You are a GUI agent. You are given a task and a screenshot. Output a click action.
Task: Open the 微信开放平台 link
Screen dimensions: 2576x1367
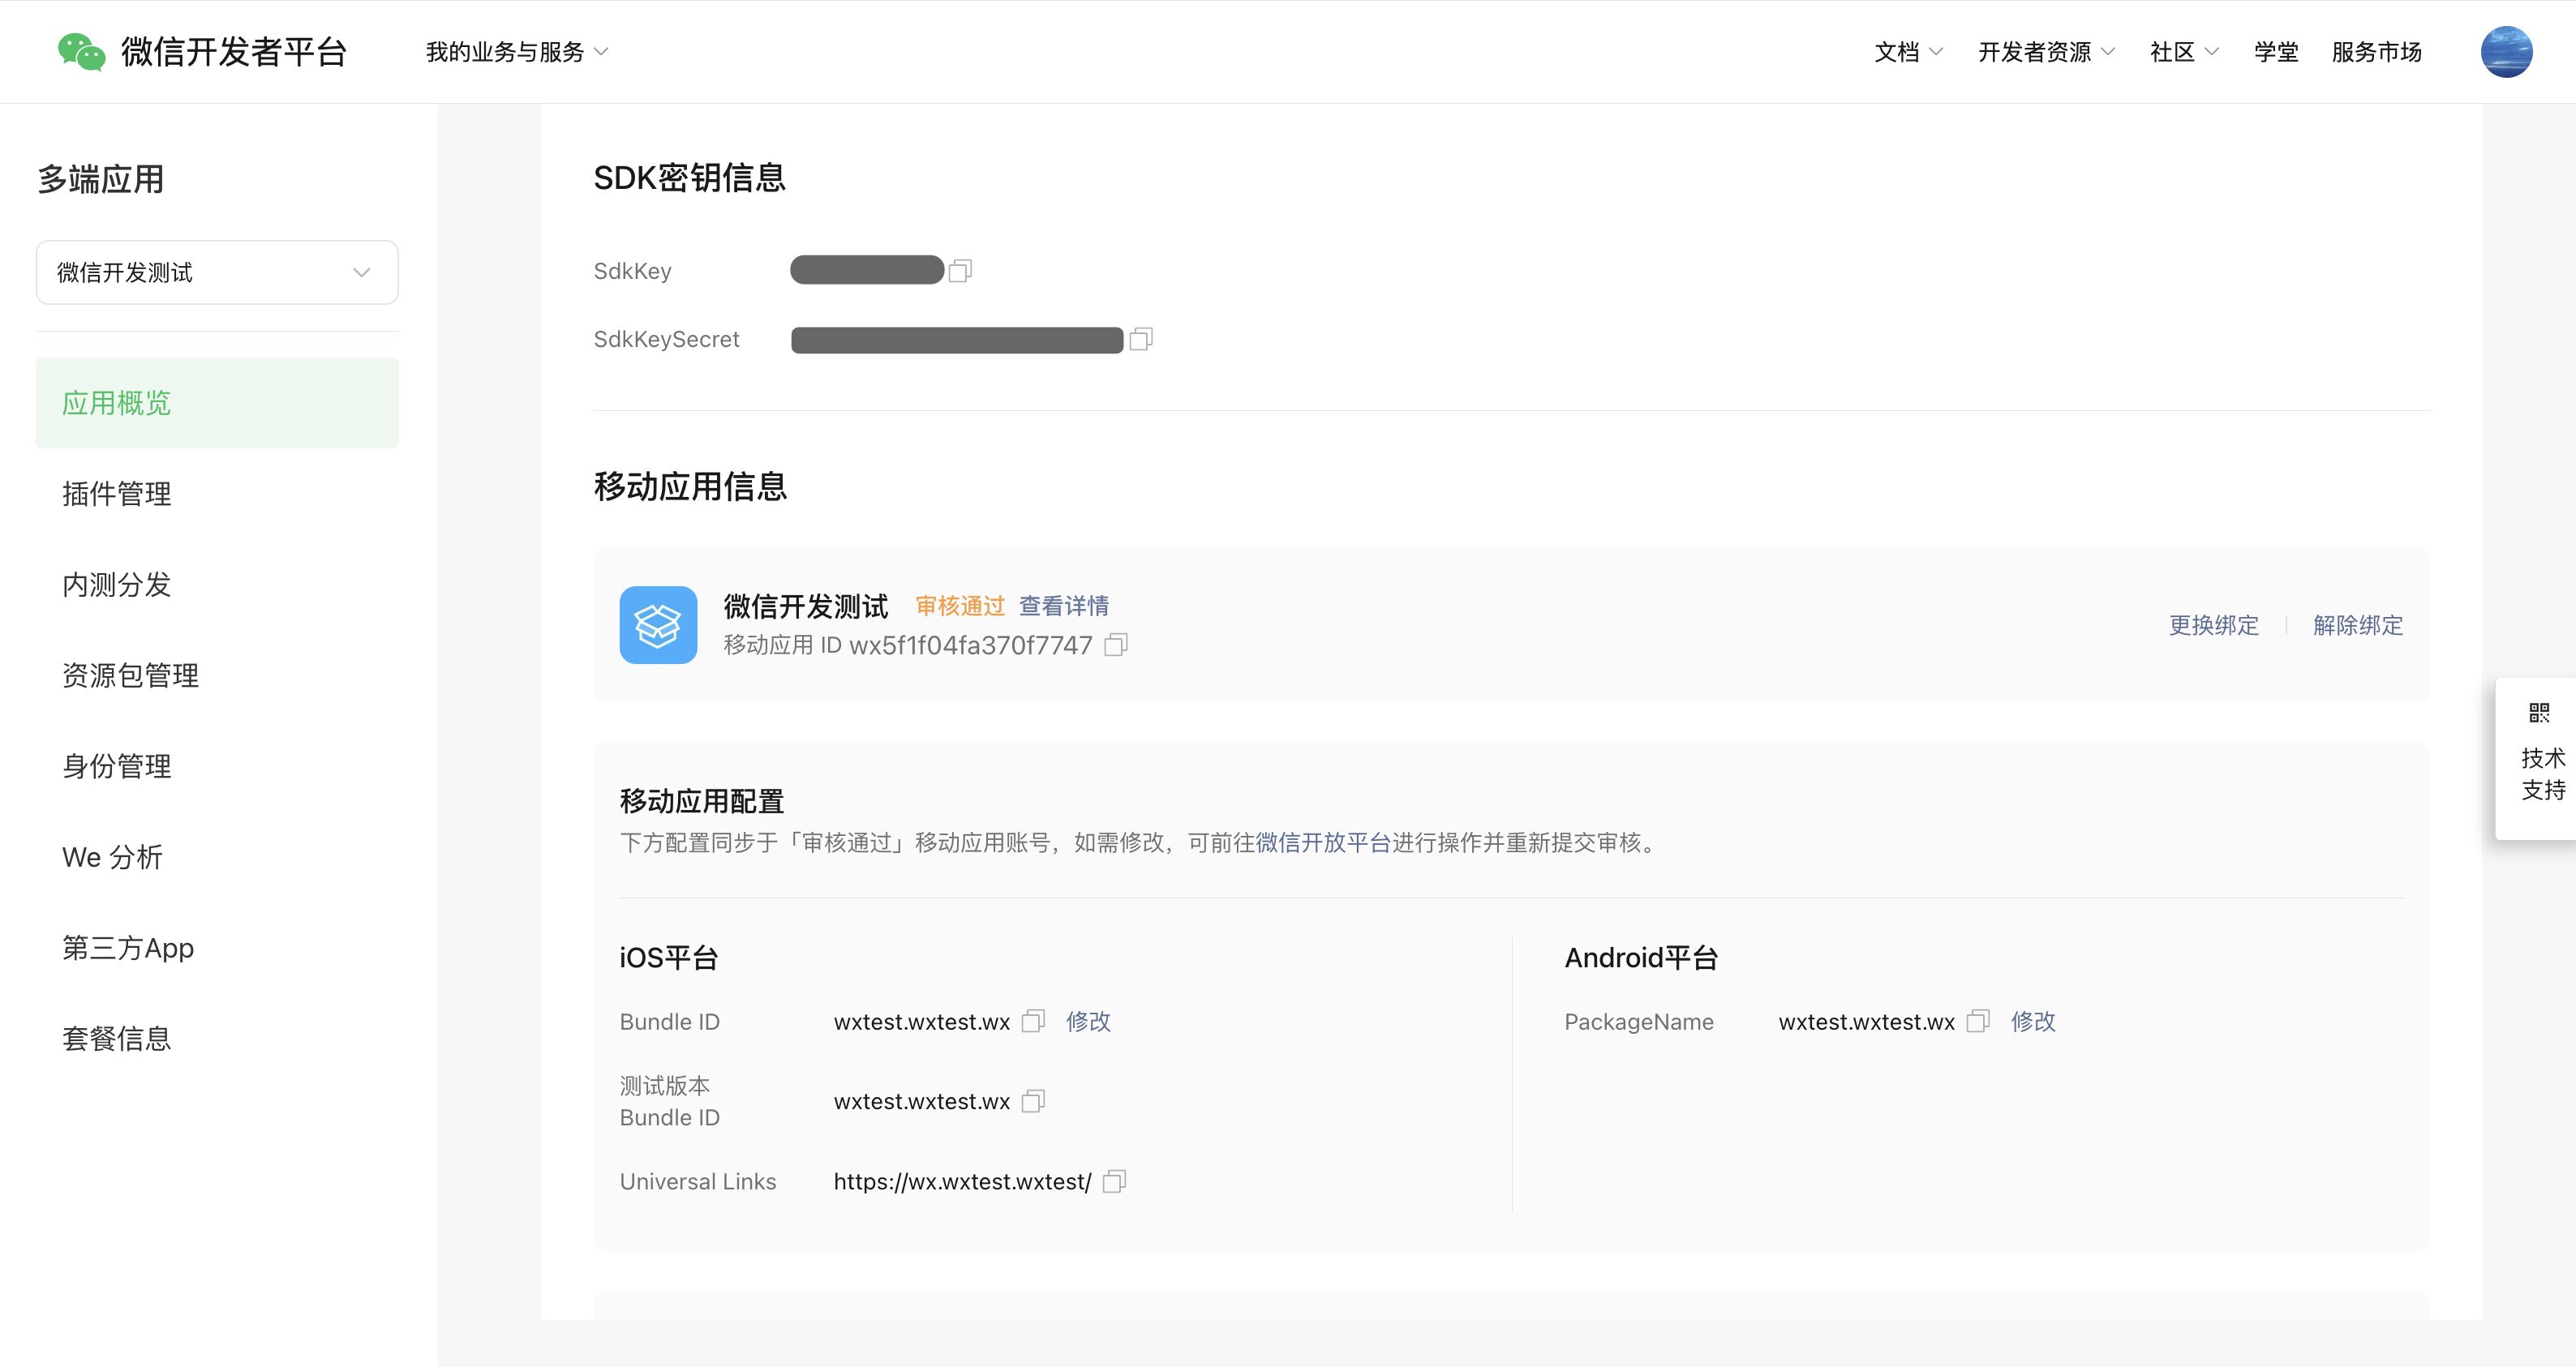point(1322,843)
